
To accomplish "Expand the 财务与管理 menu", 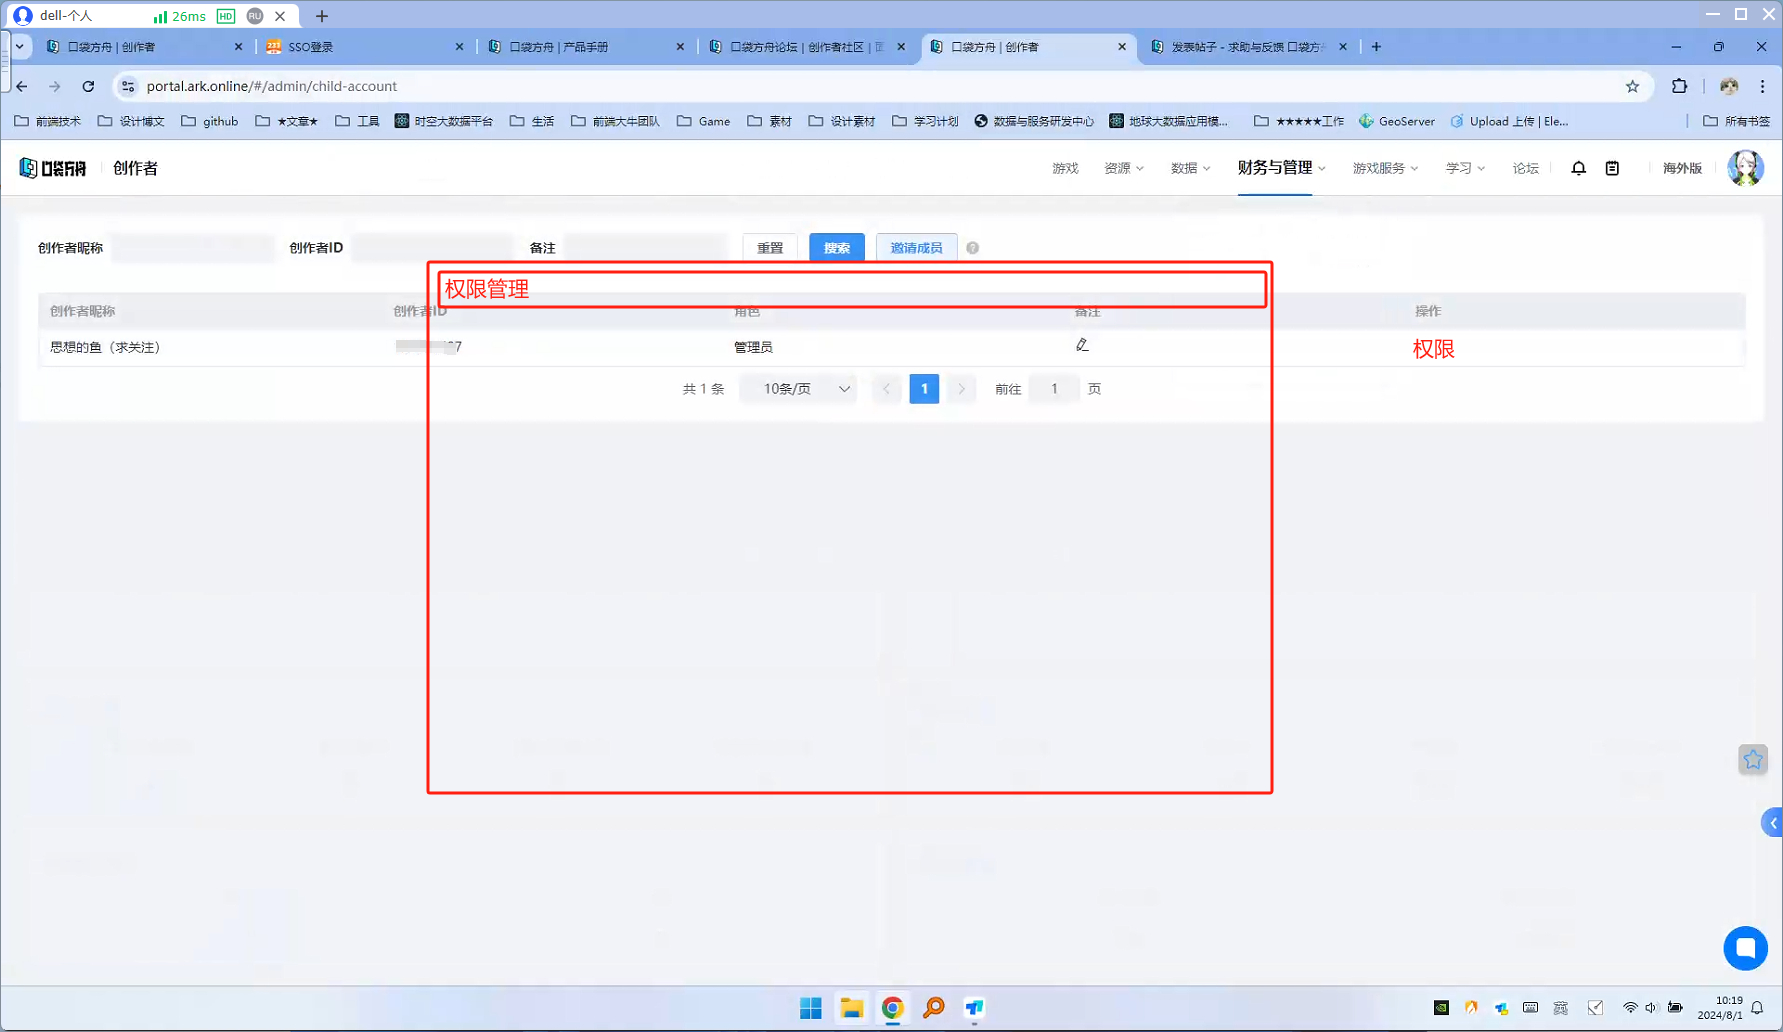I will (x=1281, y=168).
